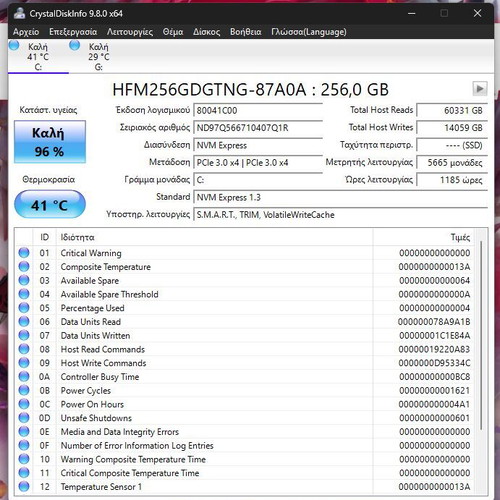Click status orb of Available Spare row
Viewport: 500px width, 500px height.
24,280
